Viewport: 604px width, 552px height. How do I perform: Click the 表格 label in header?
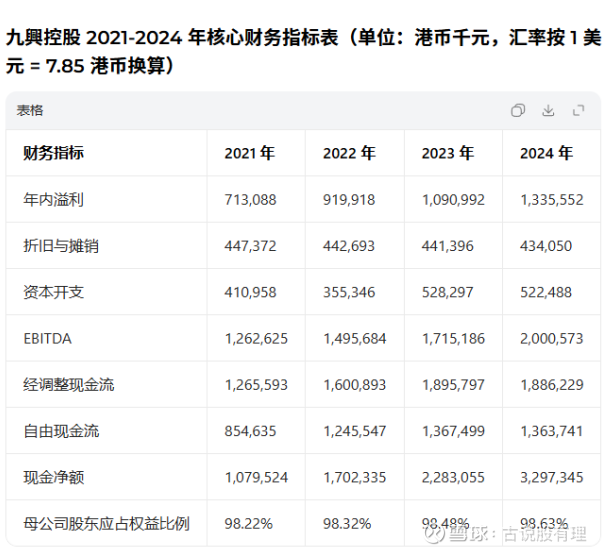[x=30, y=111]
